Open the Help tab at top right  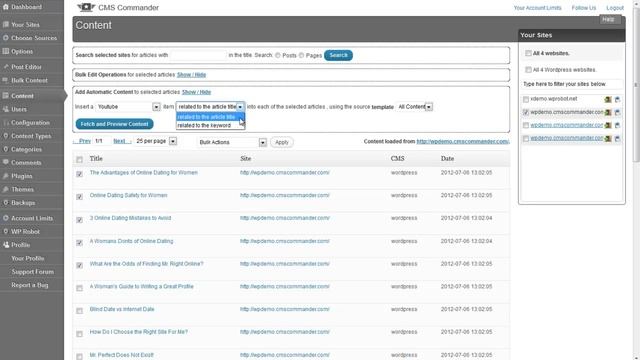tap(609, 19)
